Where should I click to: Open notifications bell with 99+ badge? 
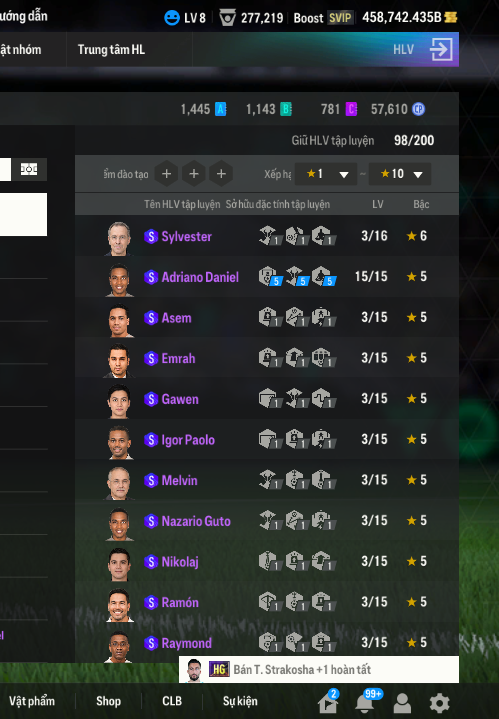click(366, 702)
